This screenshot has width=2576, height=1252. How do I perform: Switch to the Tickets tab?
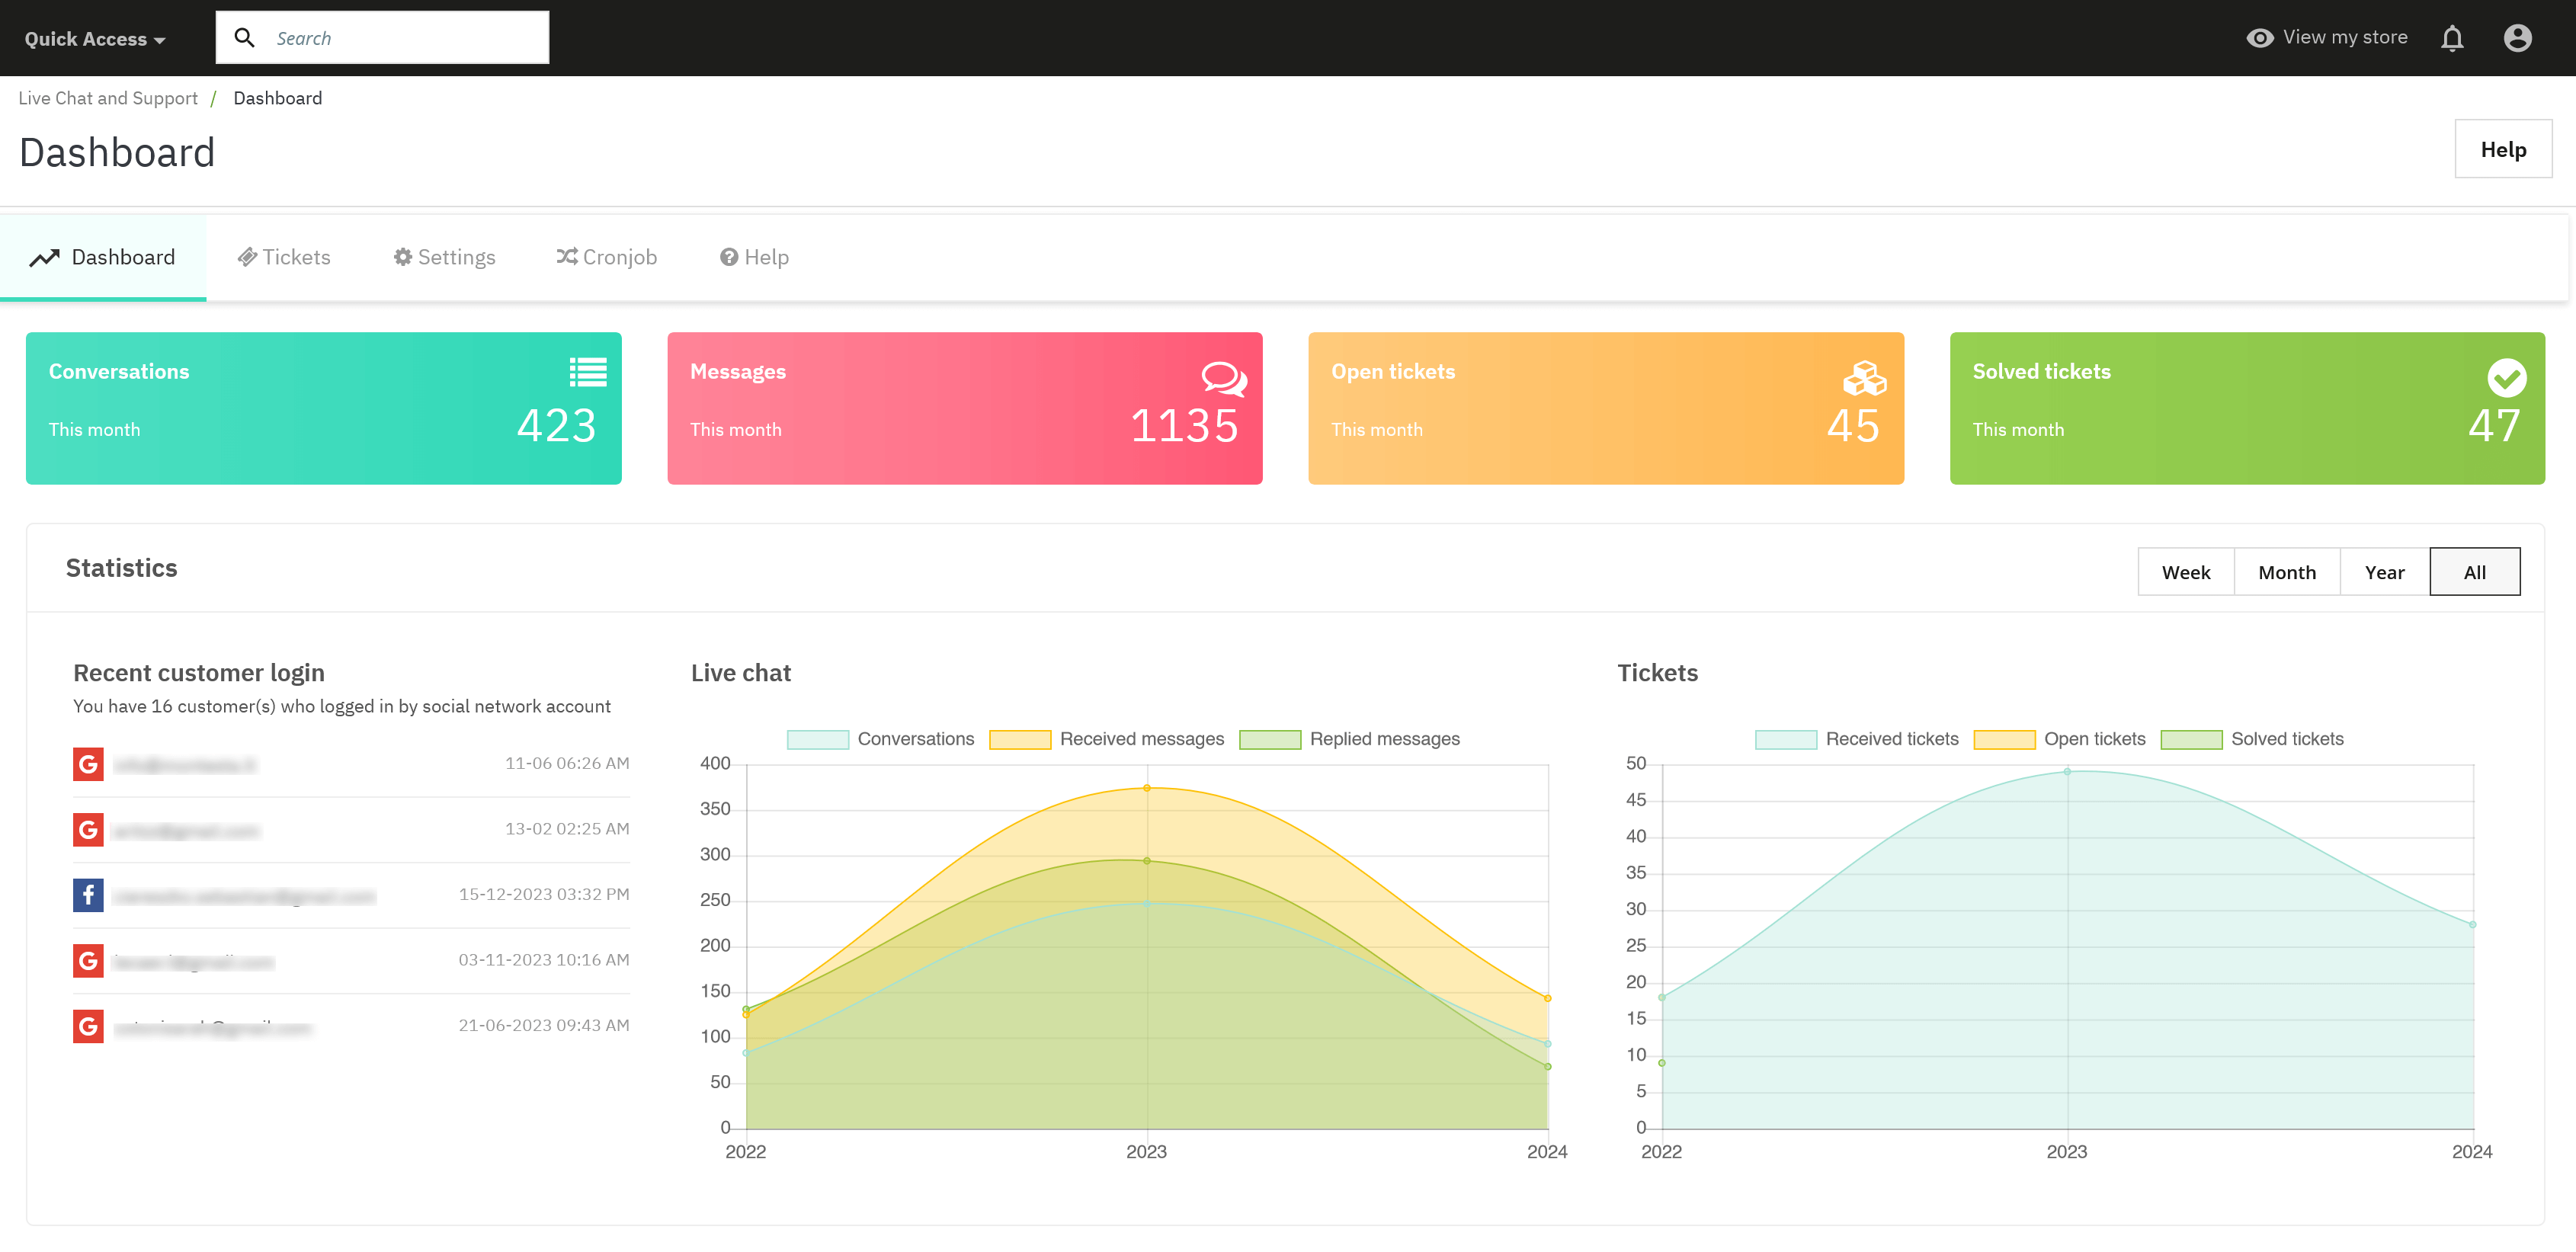tap(284, 258)
